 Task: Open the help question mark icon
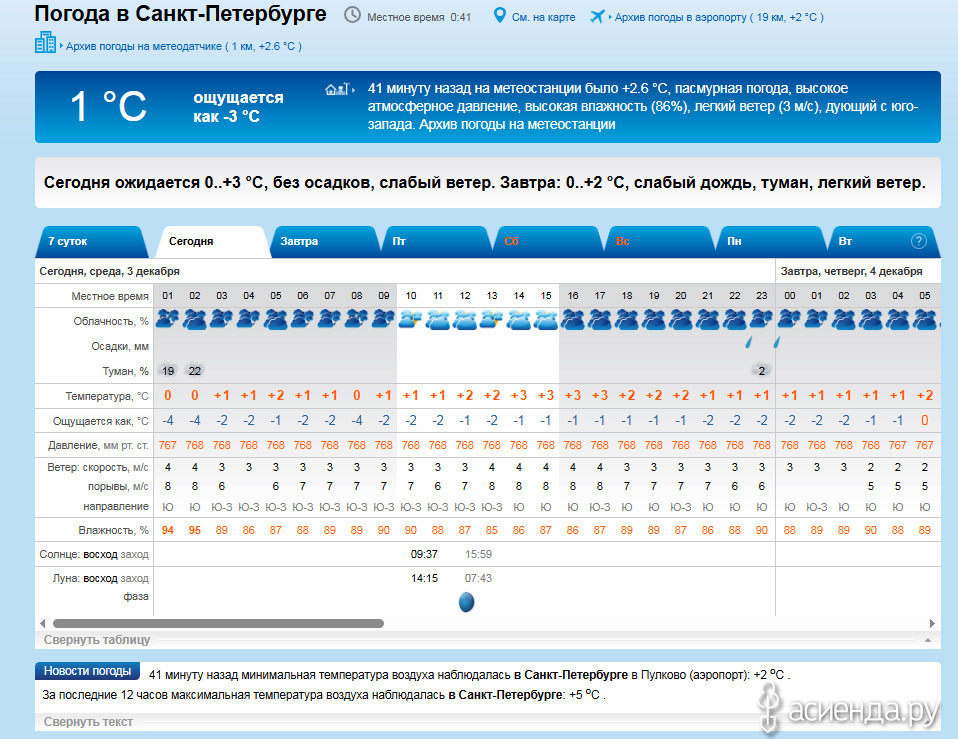[918, 241]
